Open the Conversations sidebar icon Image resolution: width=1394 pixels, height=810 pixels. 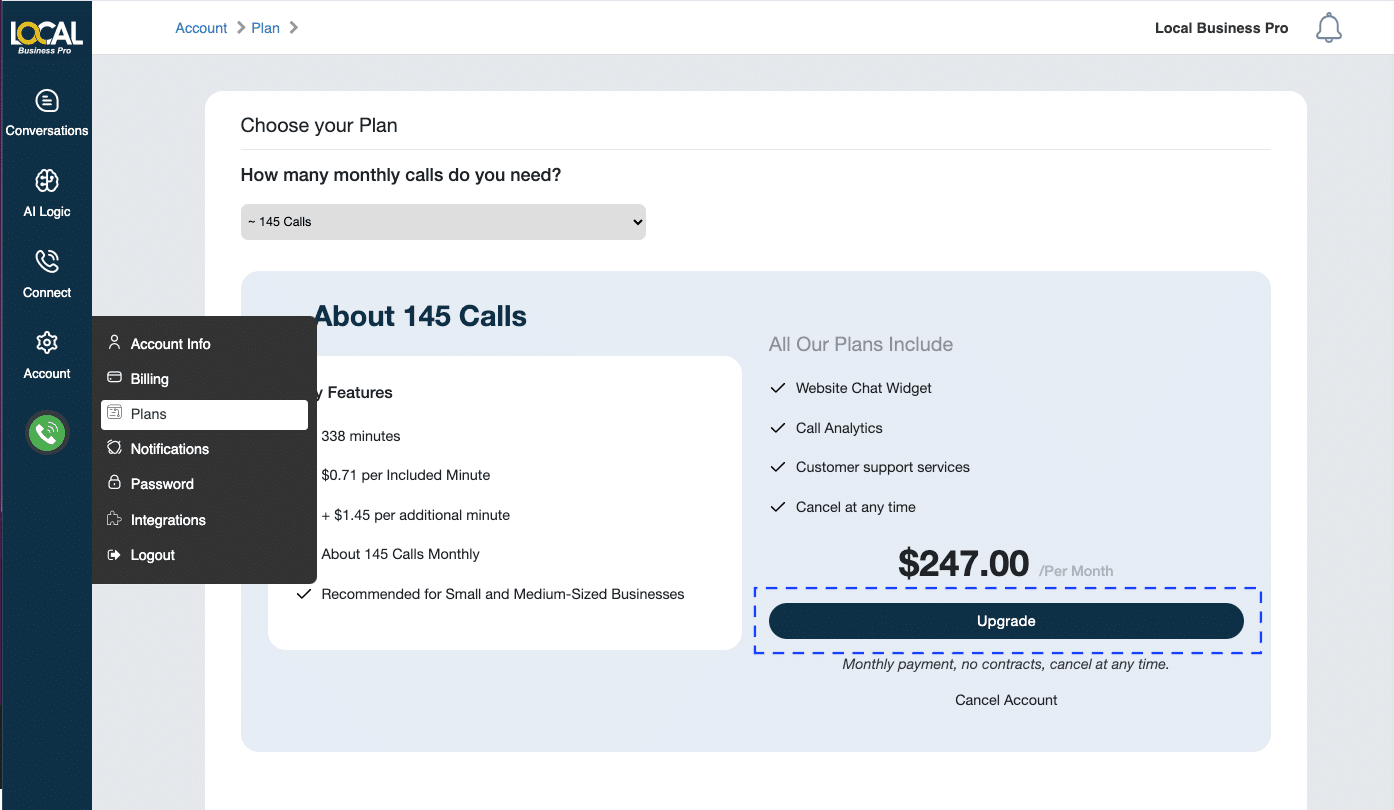47,101
